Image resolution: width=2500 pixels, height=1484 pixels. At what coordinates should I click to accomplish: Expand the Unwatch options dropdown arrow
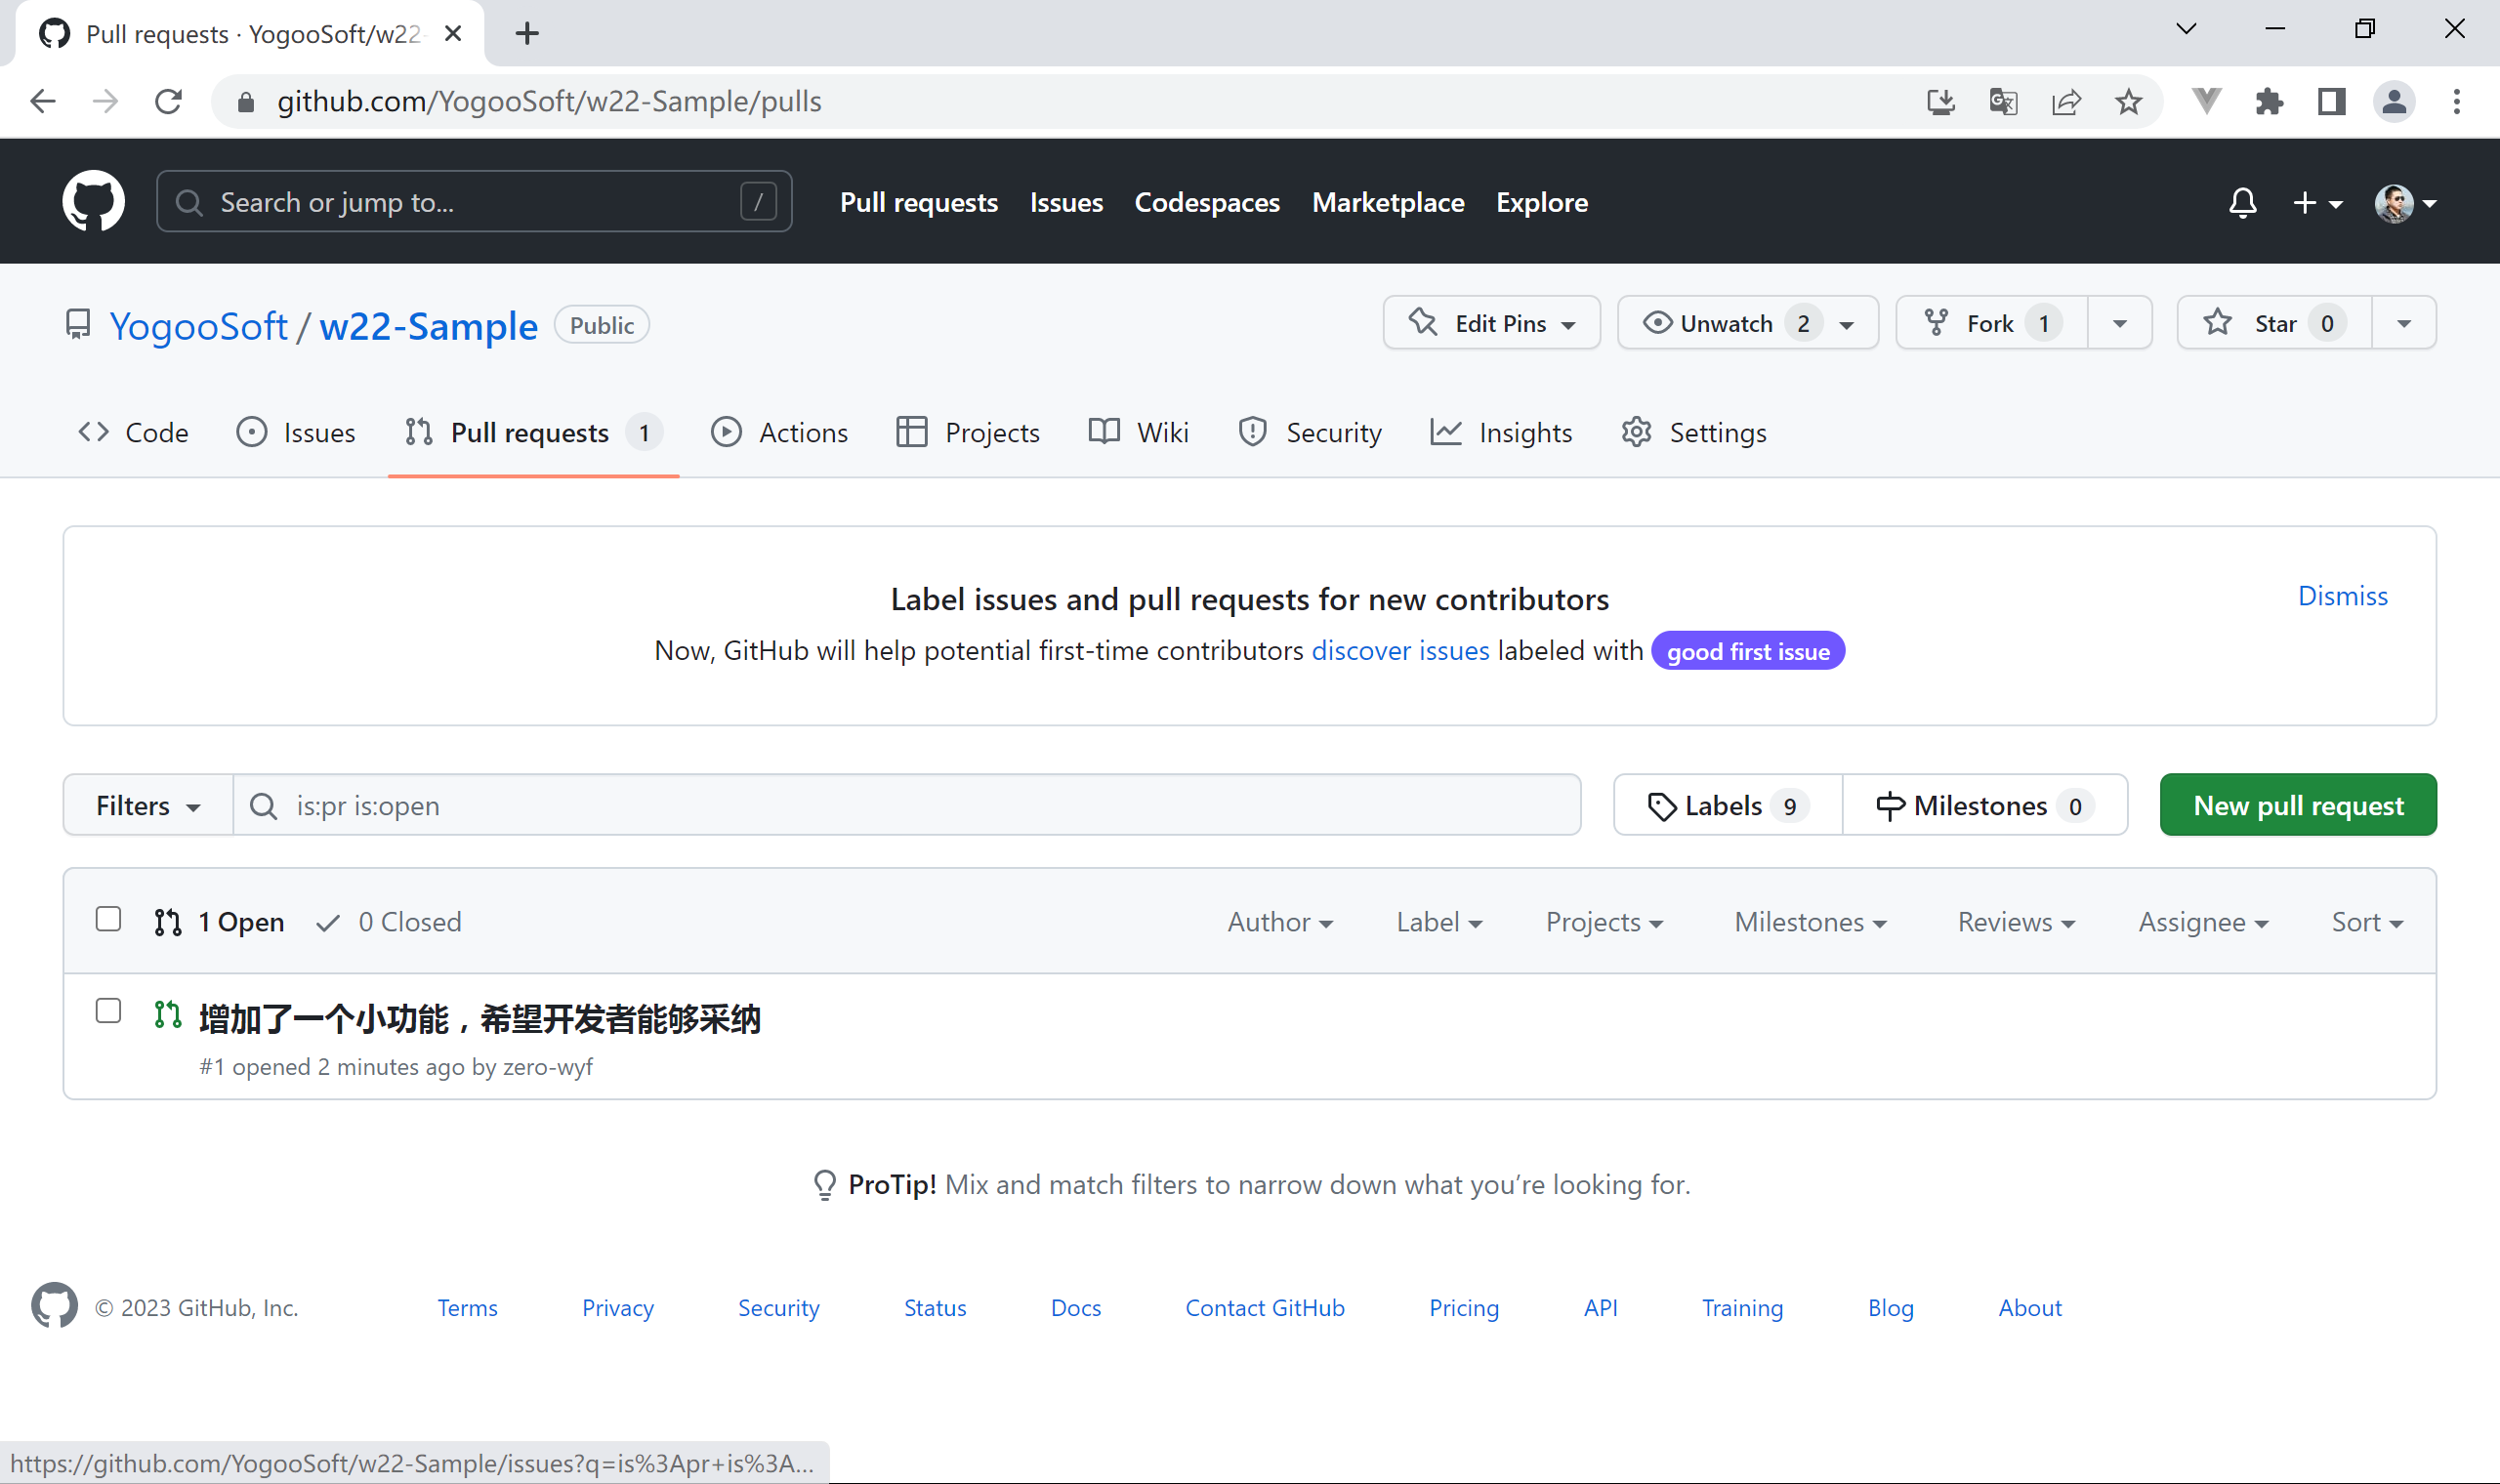[x=1845, y=322]
